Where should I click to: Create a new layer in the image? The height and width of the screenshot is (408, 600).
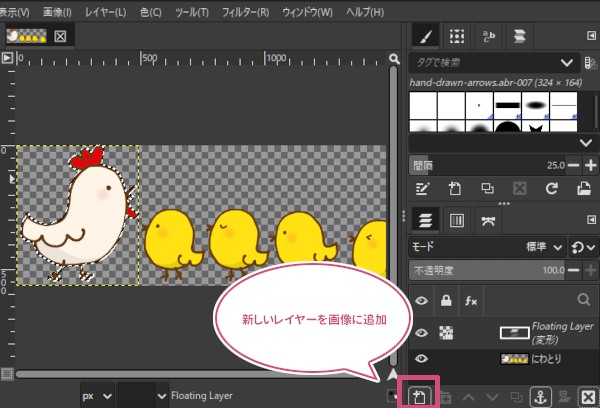[419, 397]
